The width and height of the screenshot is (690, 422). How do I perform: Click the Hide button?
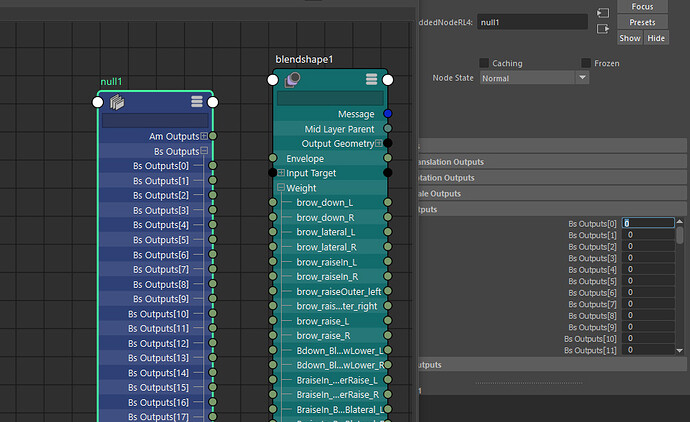pyautogui.click(x=656, y=38)
